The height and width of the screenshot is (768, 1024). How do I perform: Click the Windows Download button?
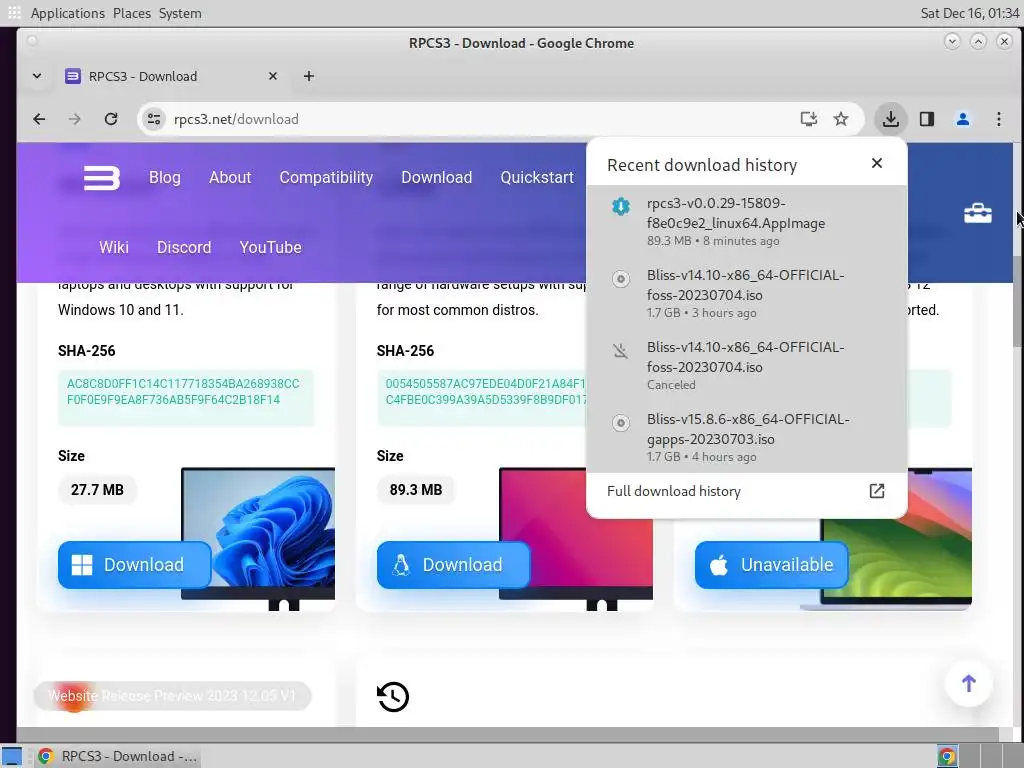[x=135, y=565]
